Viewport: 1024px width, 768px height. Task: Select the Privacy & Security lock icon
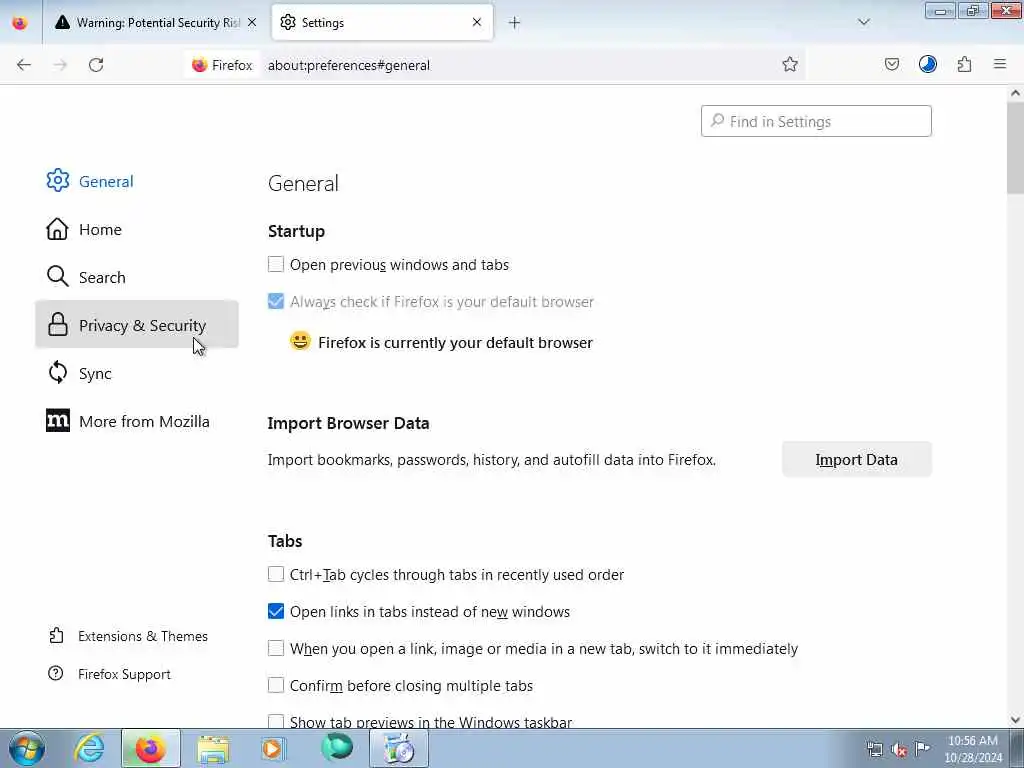(x=57, y=325)
